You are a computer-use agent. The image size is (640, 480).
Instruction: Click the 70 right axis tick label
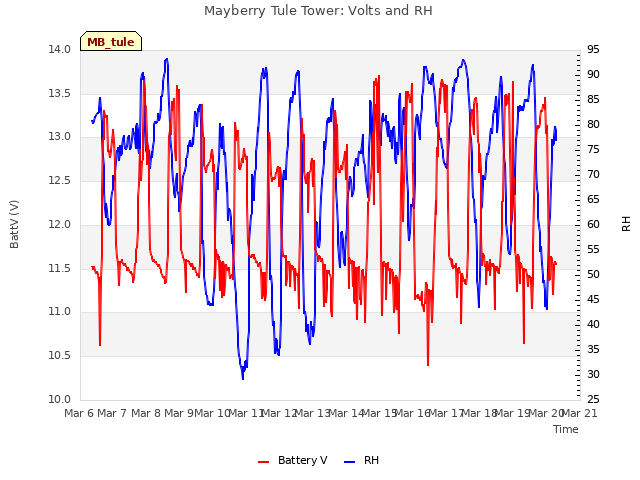(593, 175)
